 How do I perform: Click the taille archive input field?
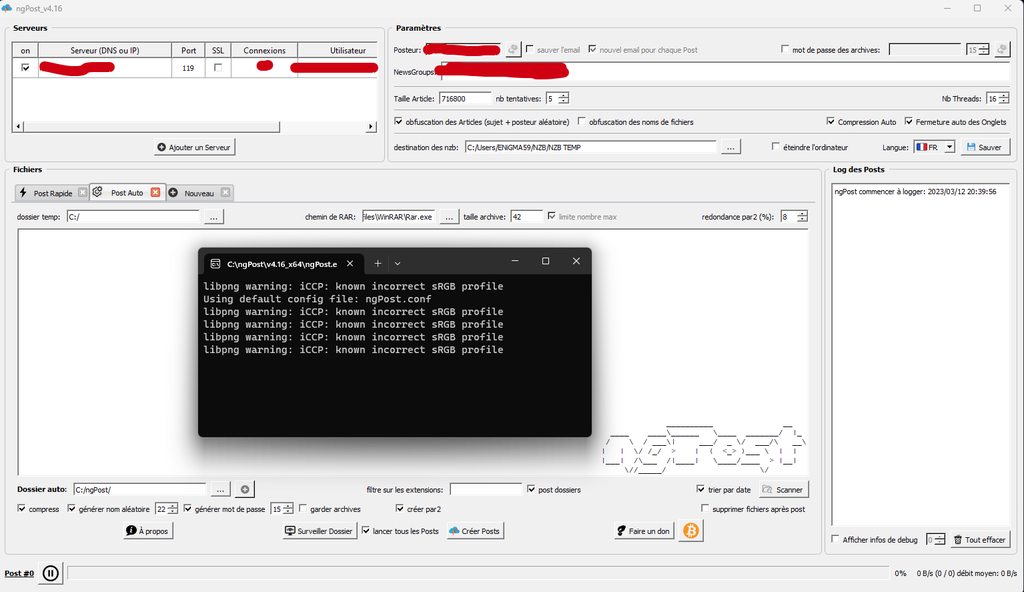[x=526, y=216]
